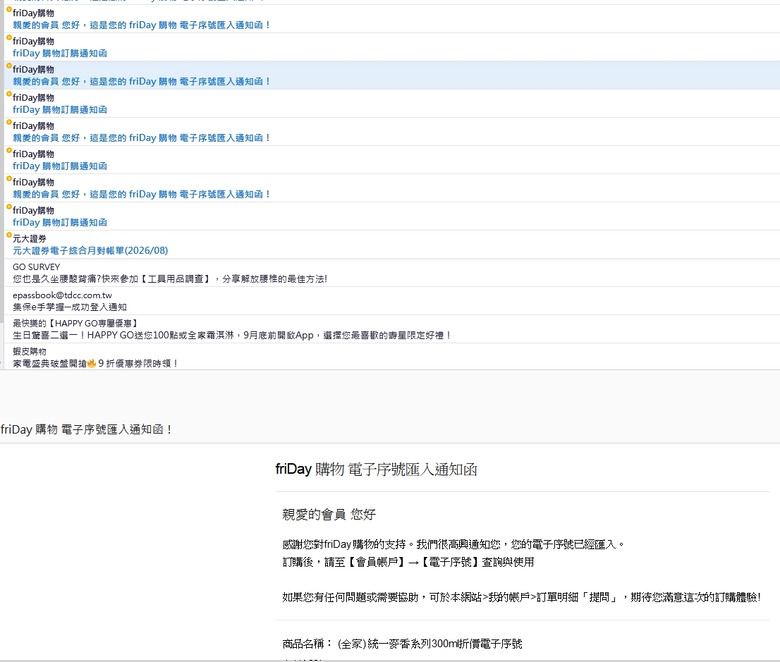Click the line 訂購後，請至【會員帳戶】→【電子序號】查詢與使用
The image size is (780, 662).
[408, 562]
